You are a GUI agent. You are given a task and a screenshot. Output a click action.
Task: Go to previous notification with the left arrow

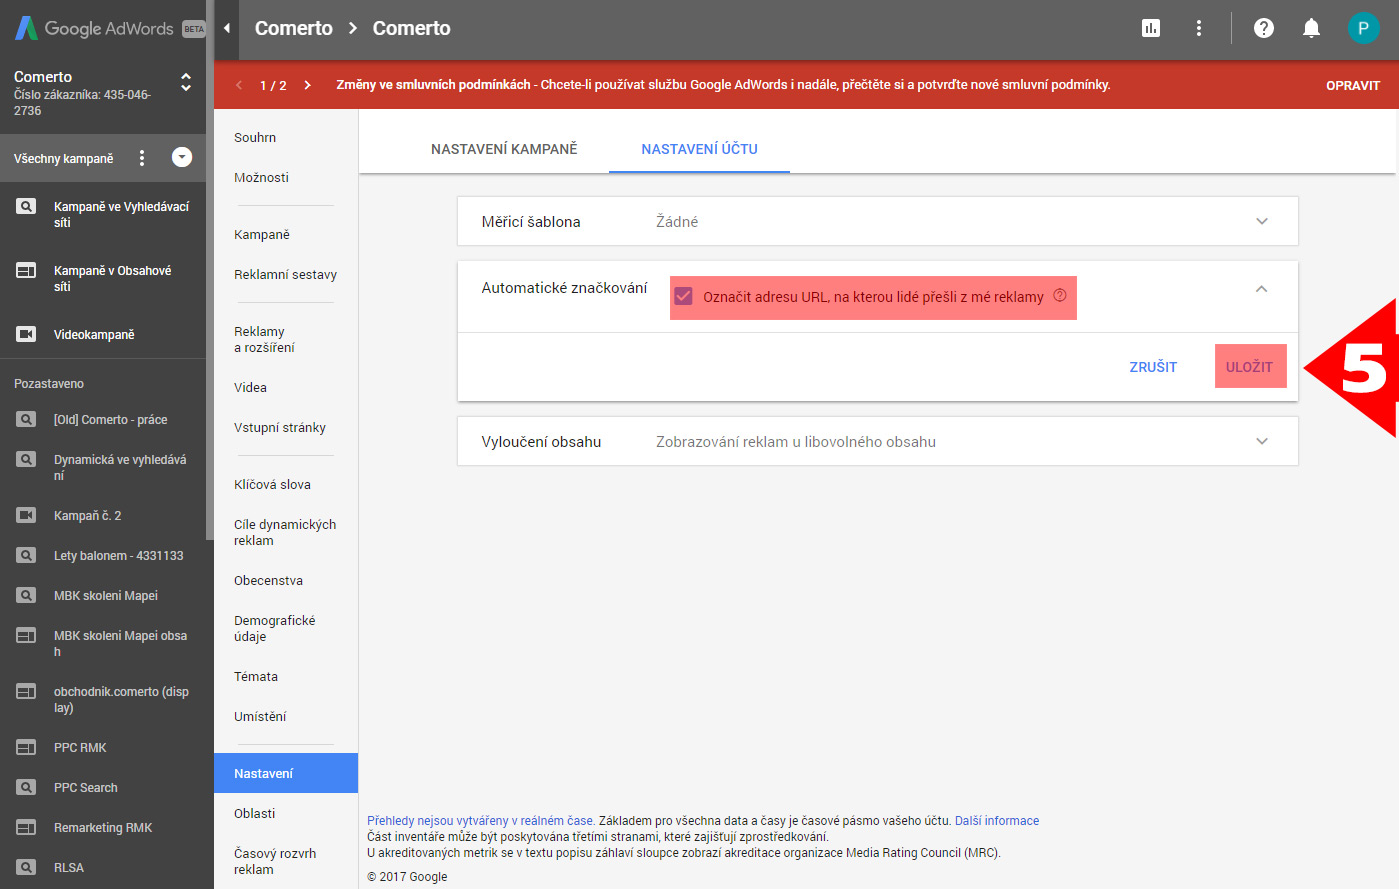click(239, 85)
